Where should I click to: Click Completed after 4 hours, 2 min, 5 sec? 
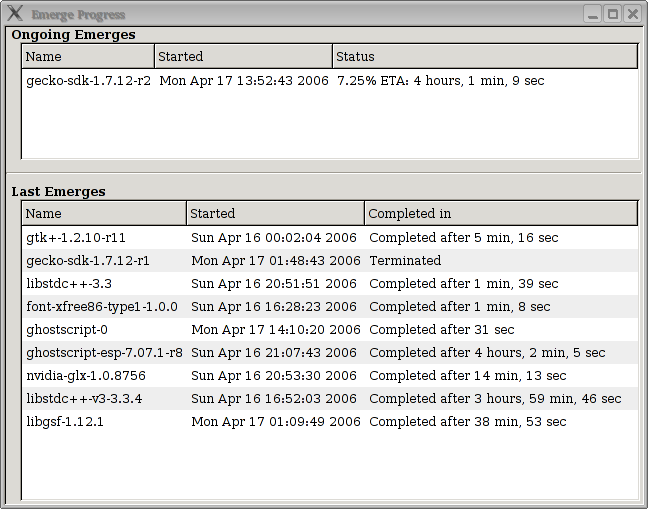pyautogui.click(x=487, y=352)
